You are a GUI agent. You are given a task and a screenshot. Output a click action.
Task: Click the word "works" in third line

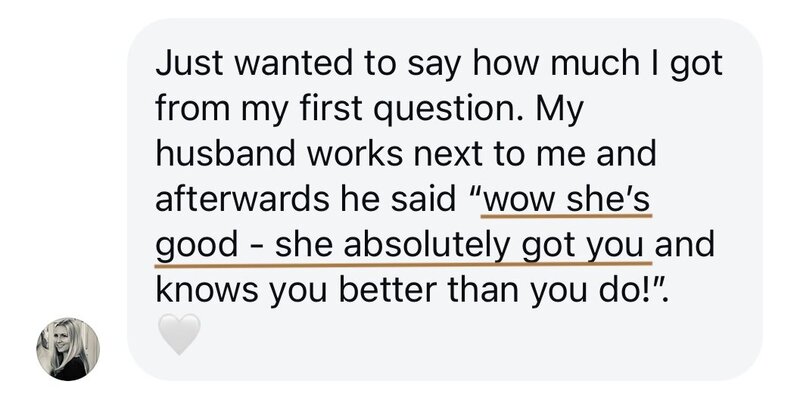(354, 155)
